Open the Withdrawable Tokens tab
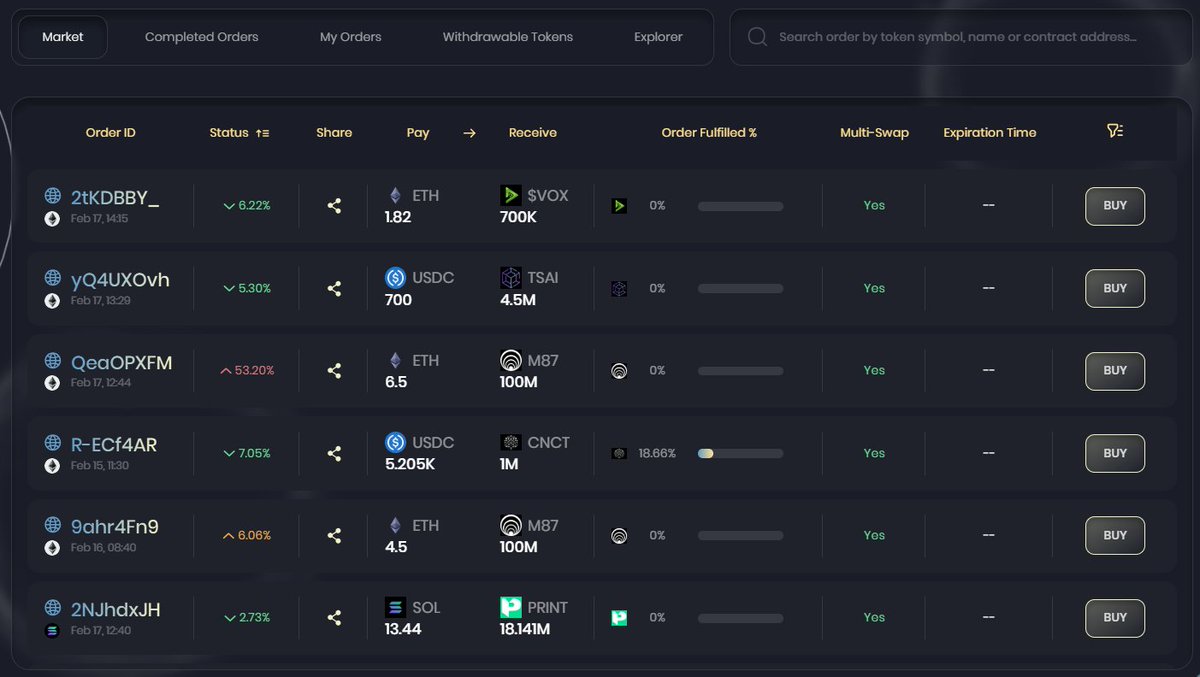1200x677 pixels. point(508,37)
